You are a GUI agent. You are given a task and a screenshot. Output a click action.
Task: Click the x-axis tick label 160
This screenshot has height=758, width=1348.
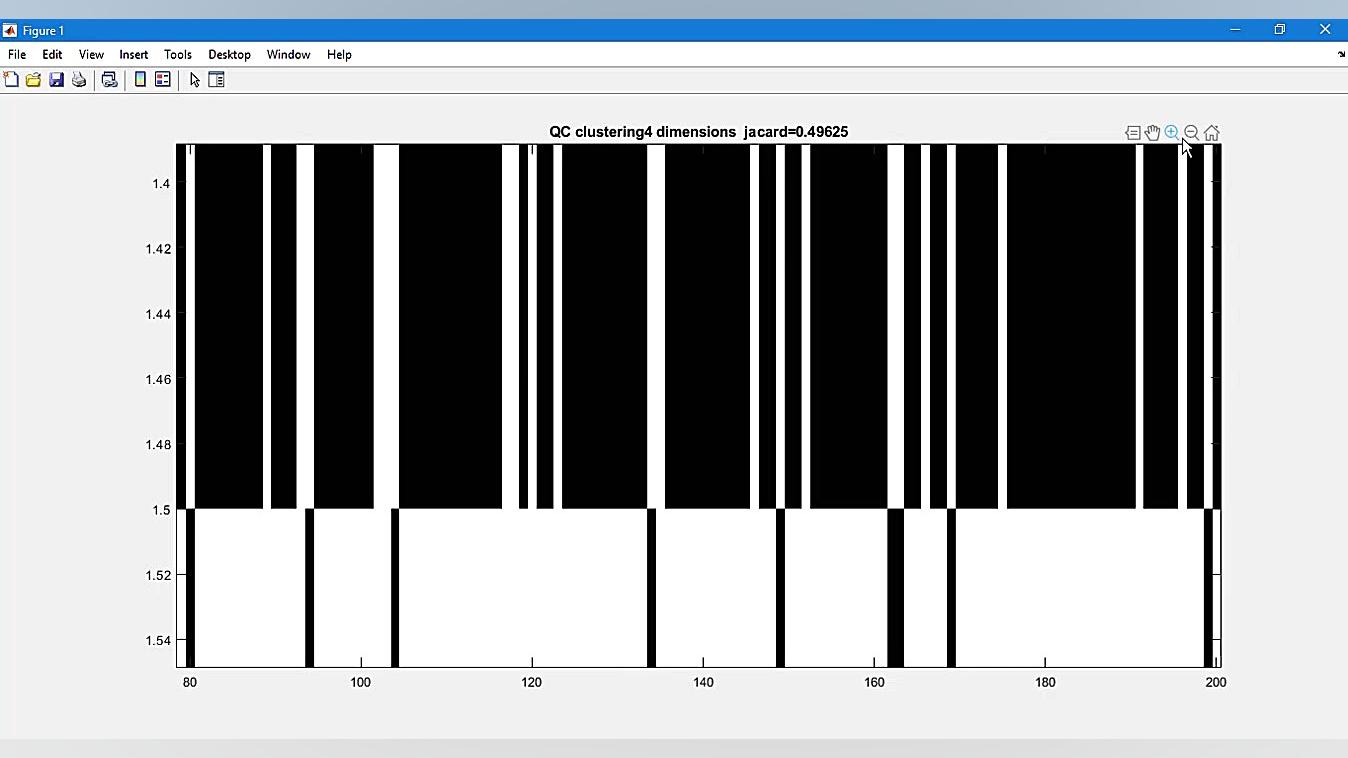click(874, 682)
